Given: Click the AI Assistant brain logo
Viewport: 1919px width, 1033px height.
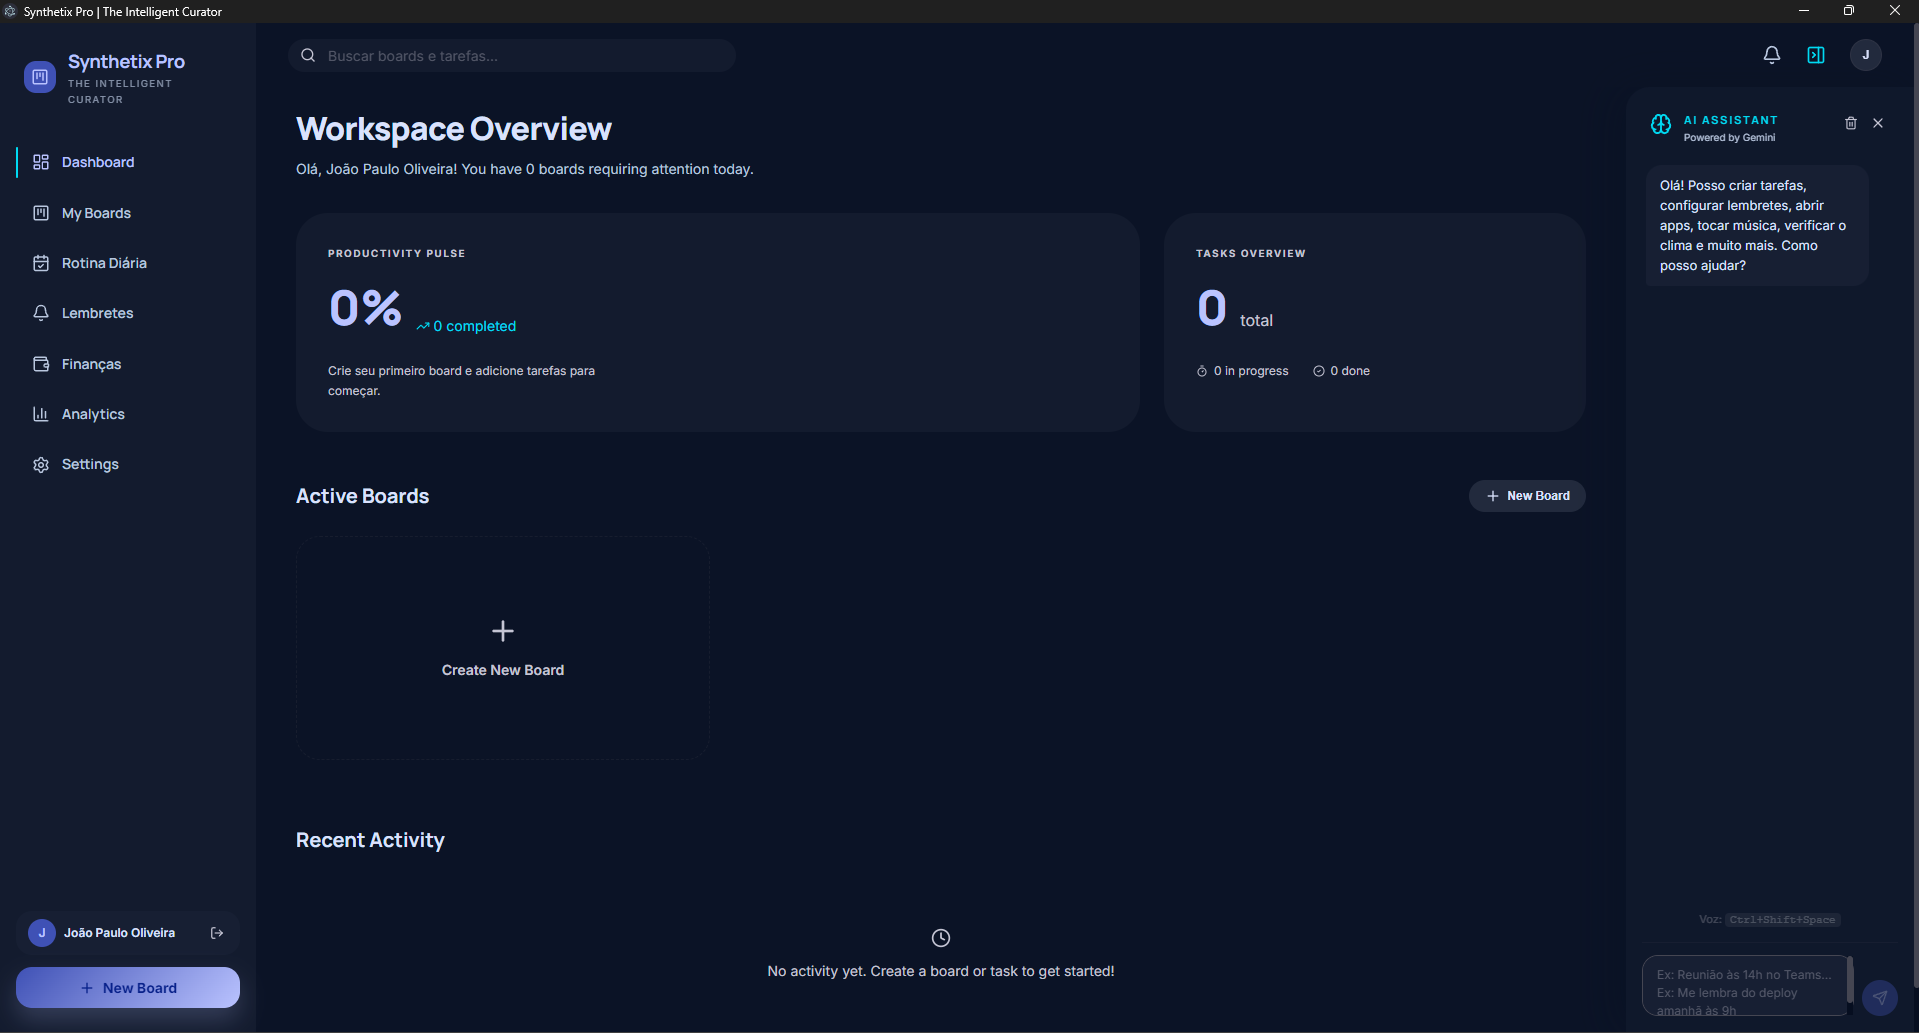Looking at the screenshot, I should [x=1660, y=124].
